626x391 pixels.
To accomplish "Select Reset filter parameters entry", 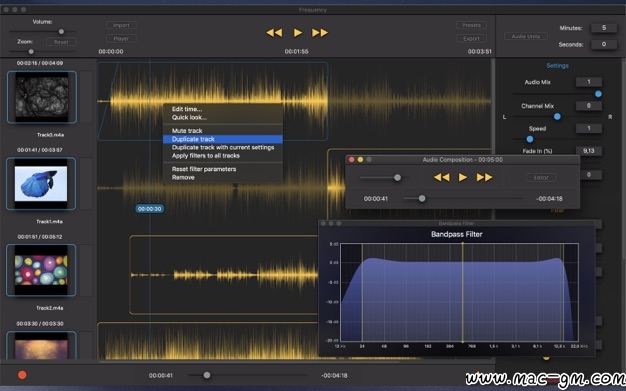I will click(x=223, y=169).
